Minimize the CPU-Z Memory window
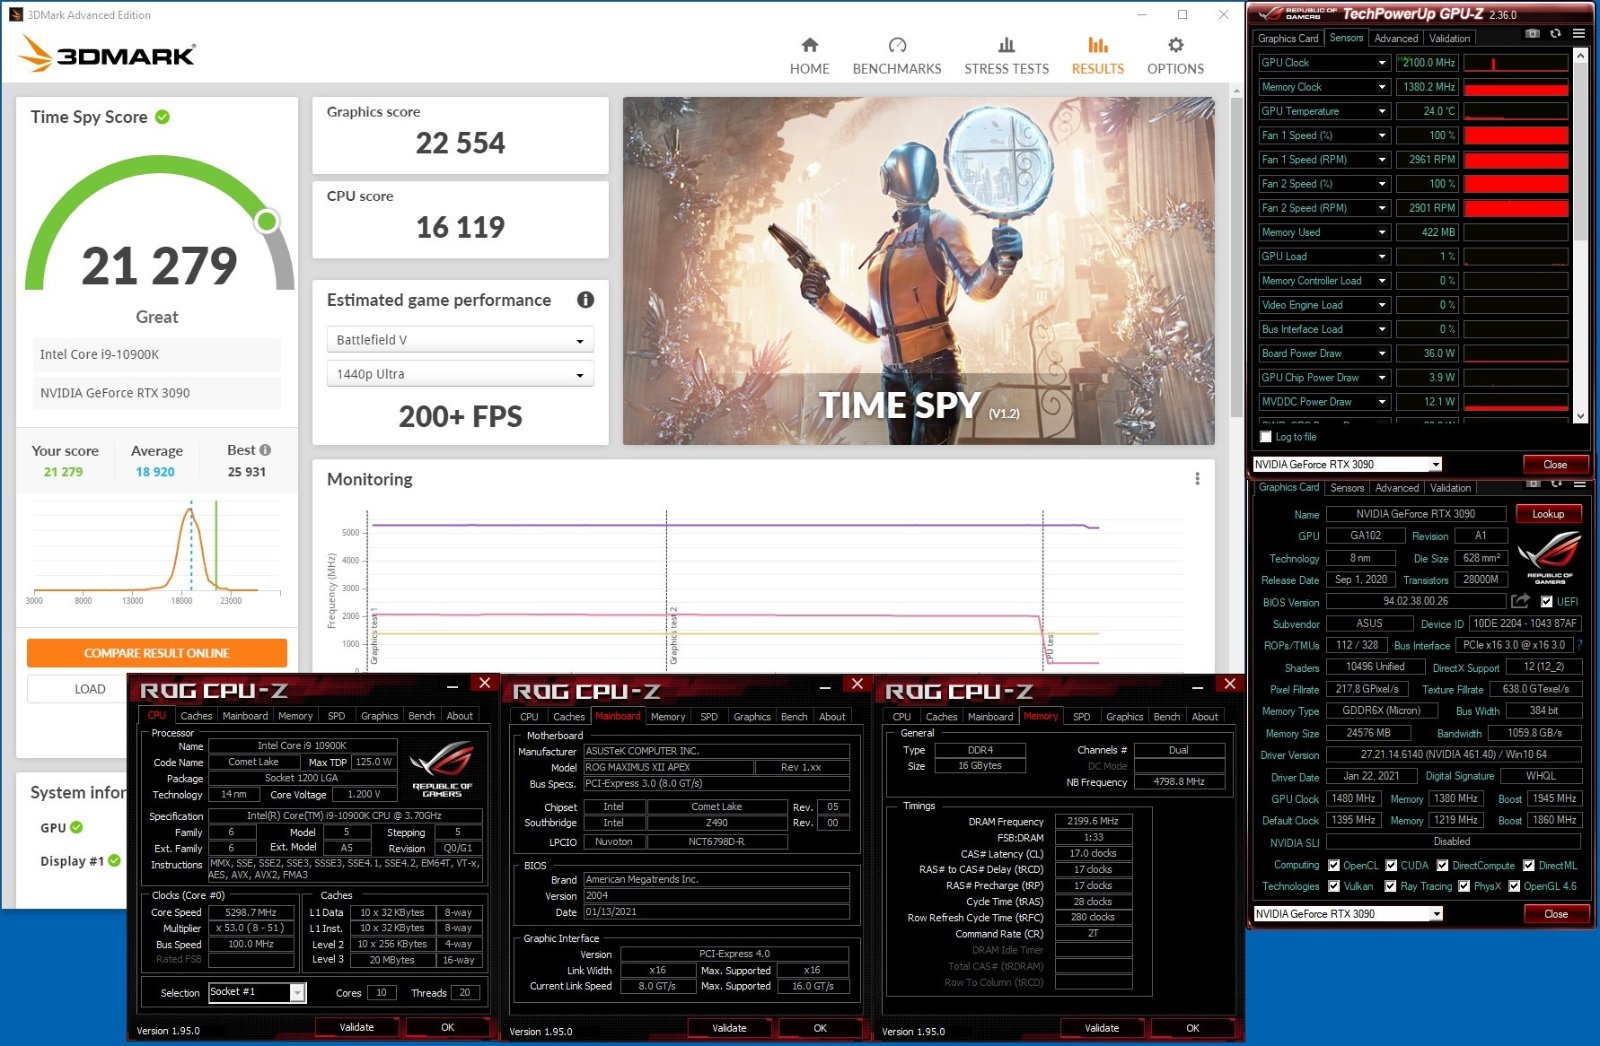This screenshot has height=1046, width=1600. point(1197,687)
